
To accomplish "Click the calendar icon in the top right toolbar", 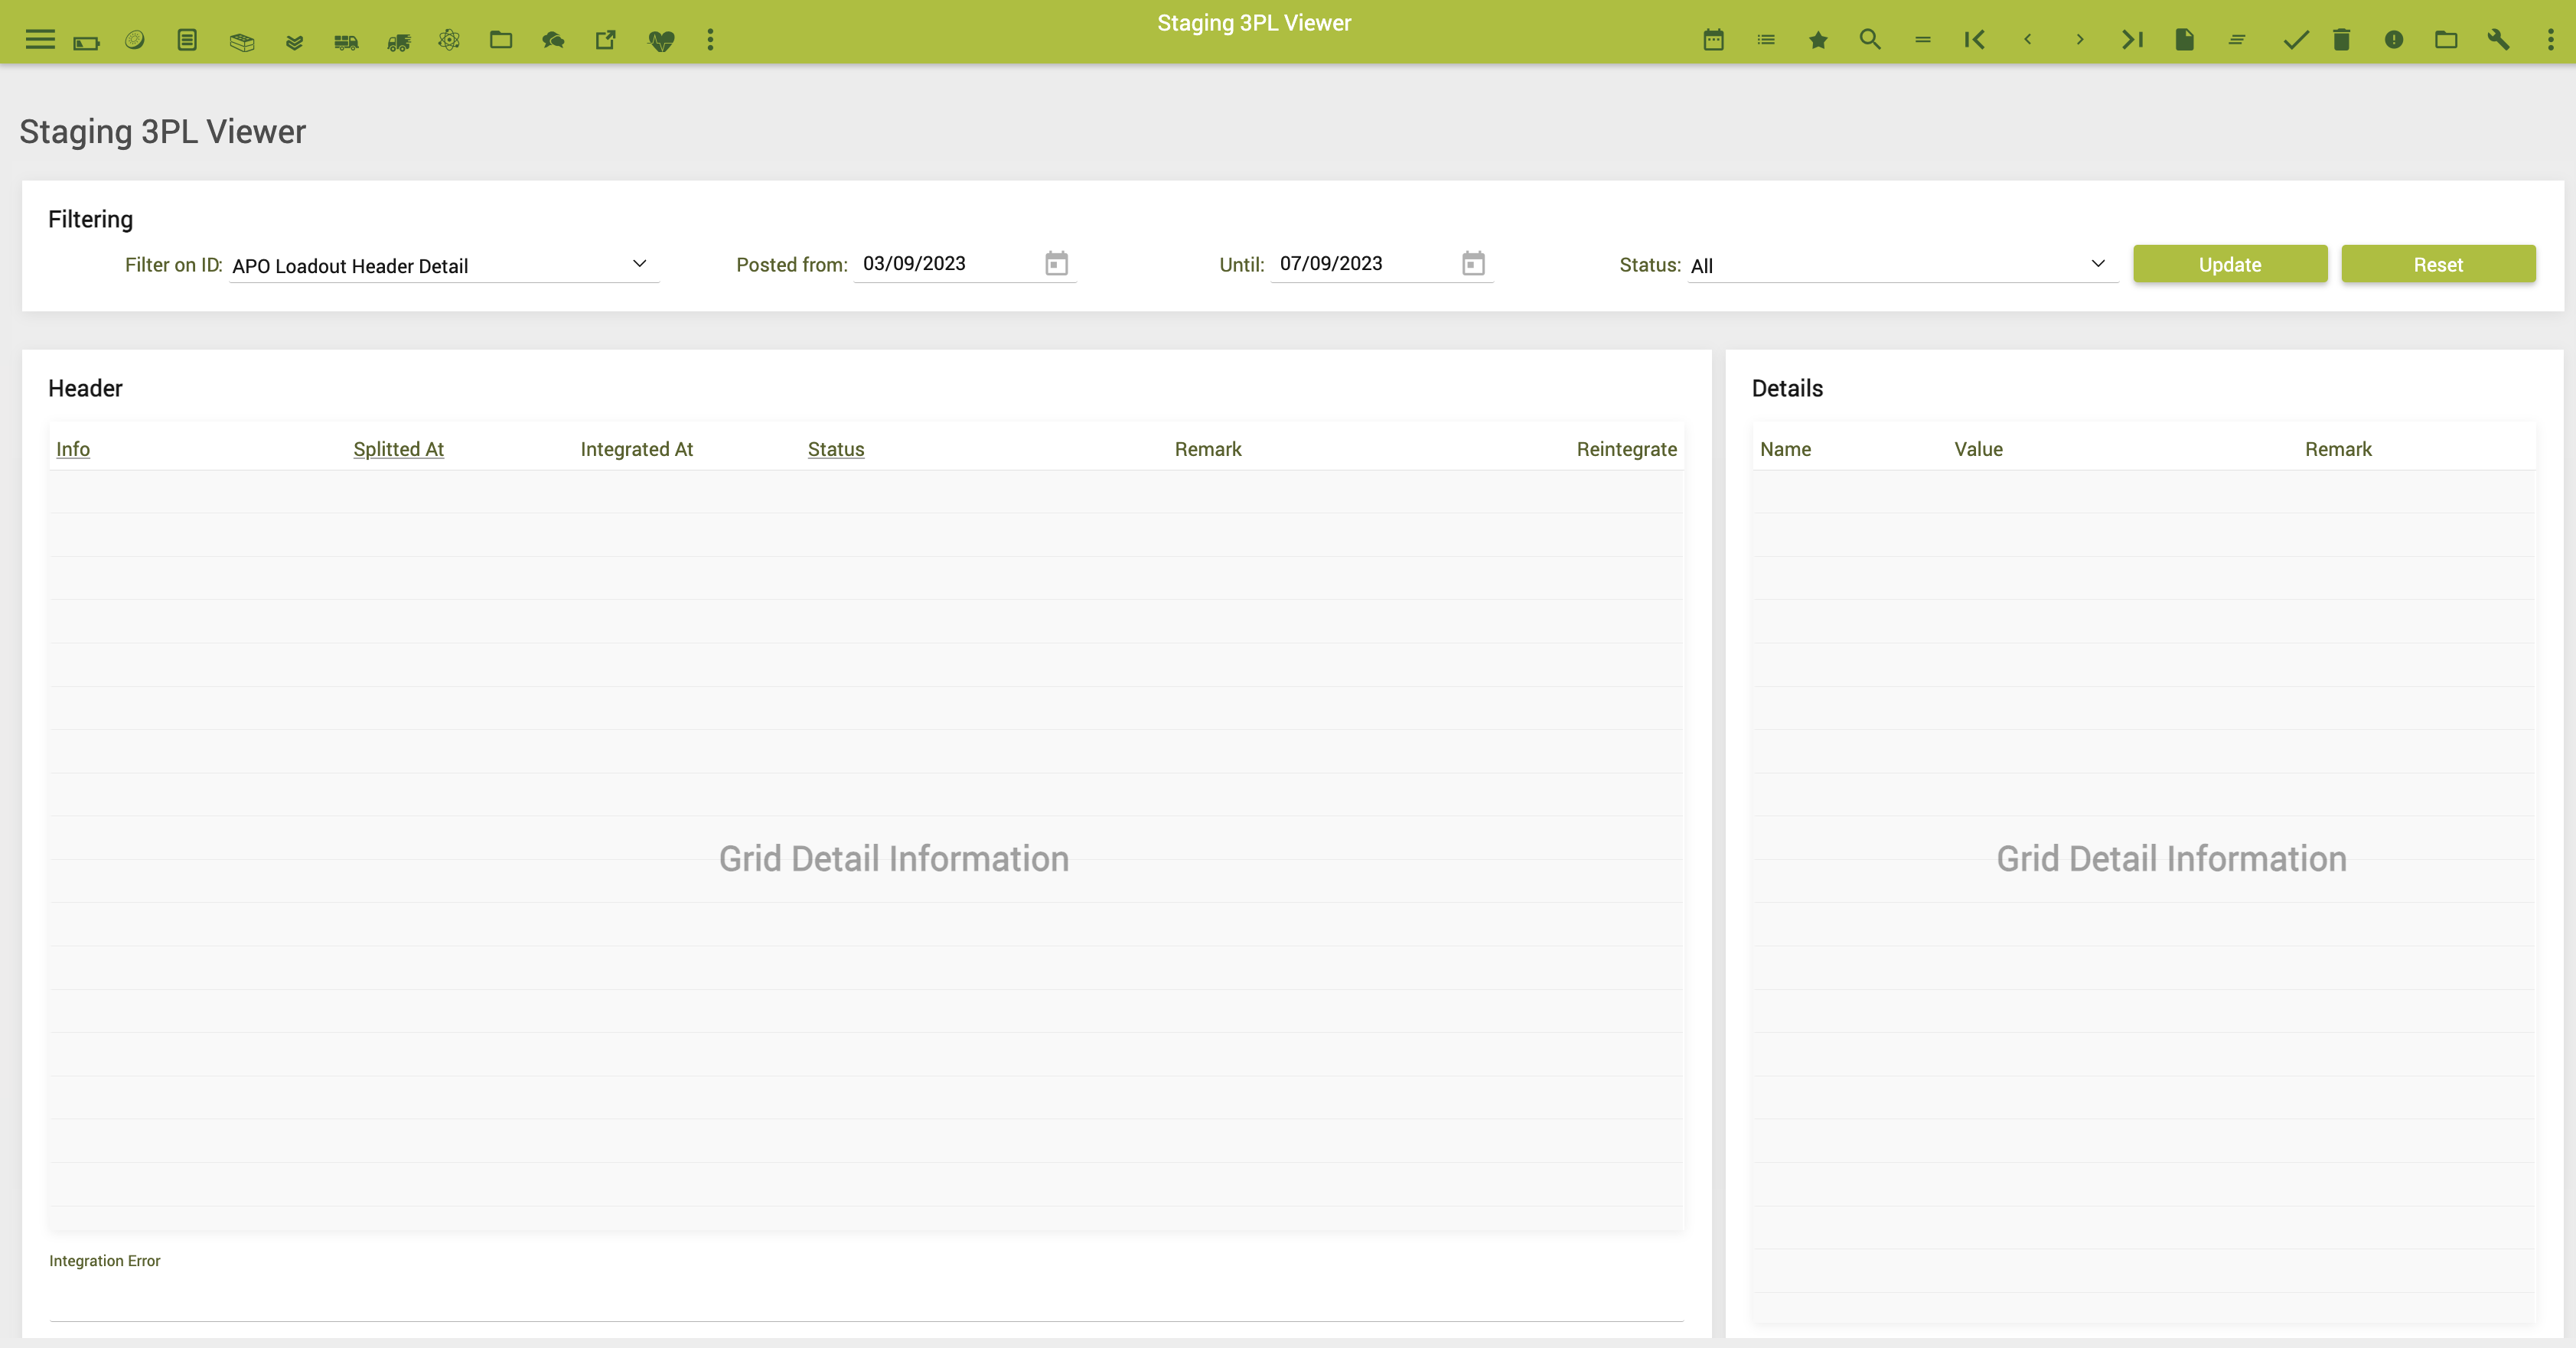I will point(1714,40).
